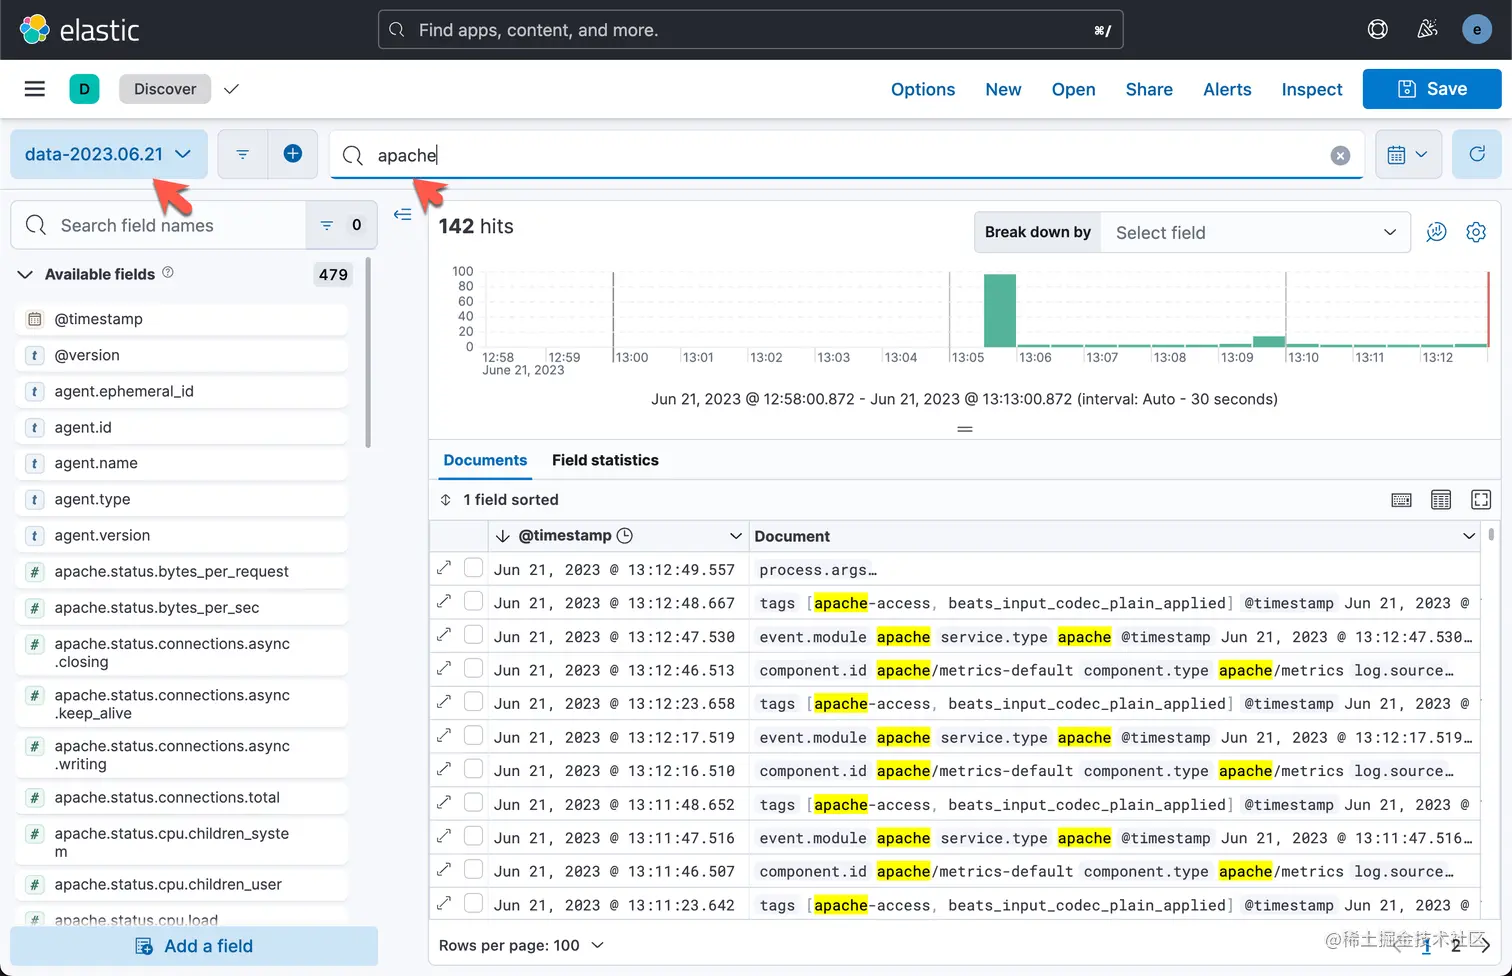Viewport: 1512px width, 976px height.
Task: Open the 1 field sorted control
Action: [x=499, y=500]
